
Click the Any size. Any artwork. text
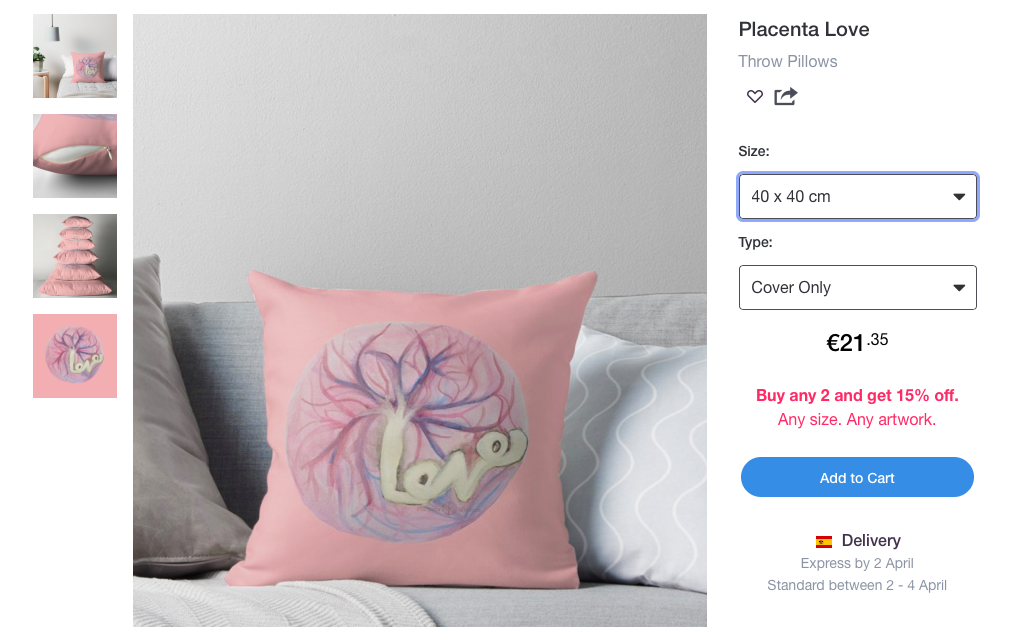click(x=857, y=420)
